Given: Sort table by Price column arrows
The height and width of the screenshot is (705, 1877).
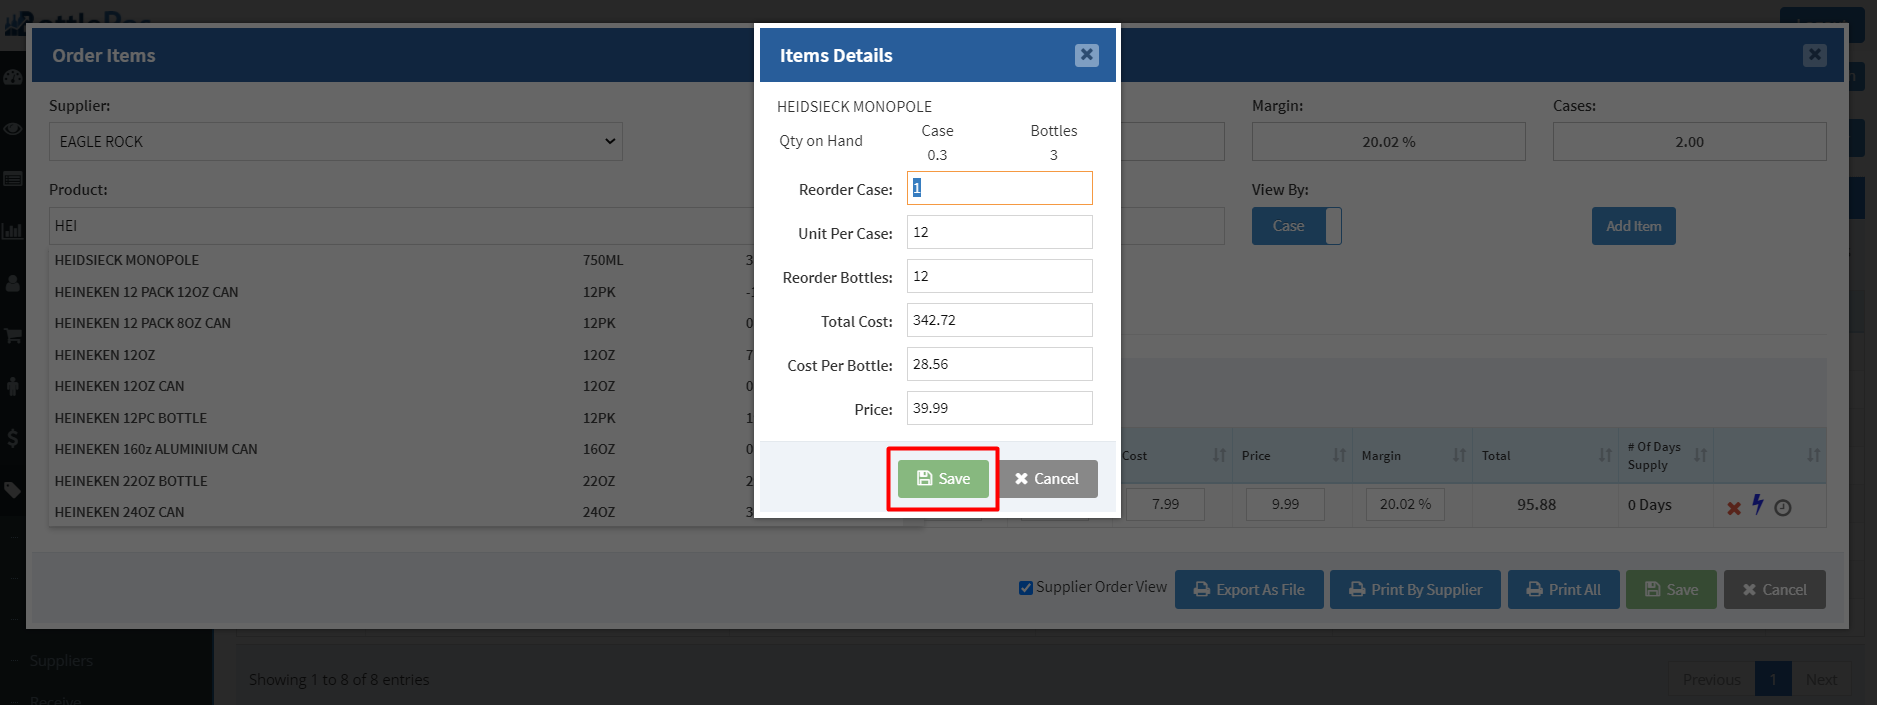Looking at the screenshot, I should coord(1339,455).
